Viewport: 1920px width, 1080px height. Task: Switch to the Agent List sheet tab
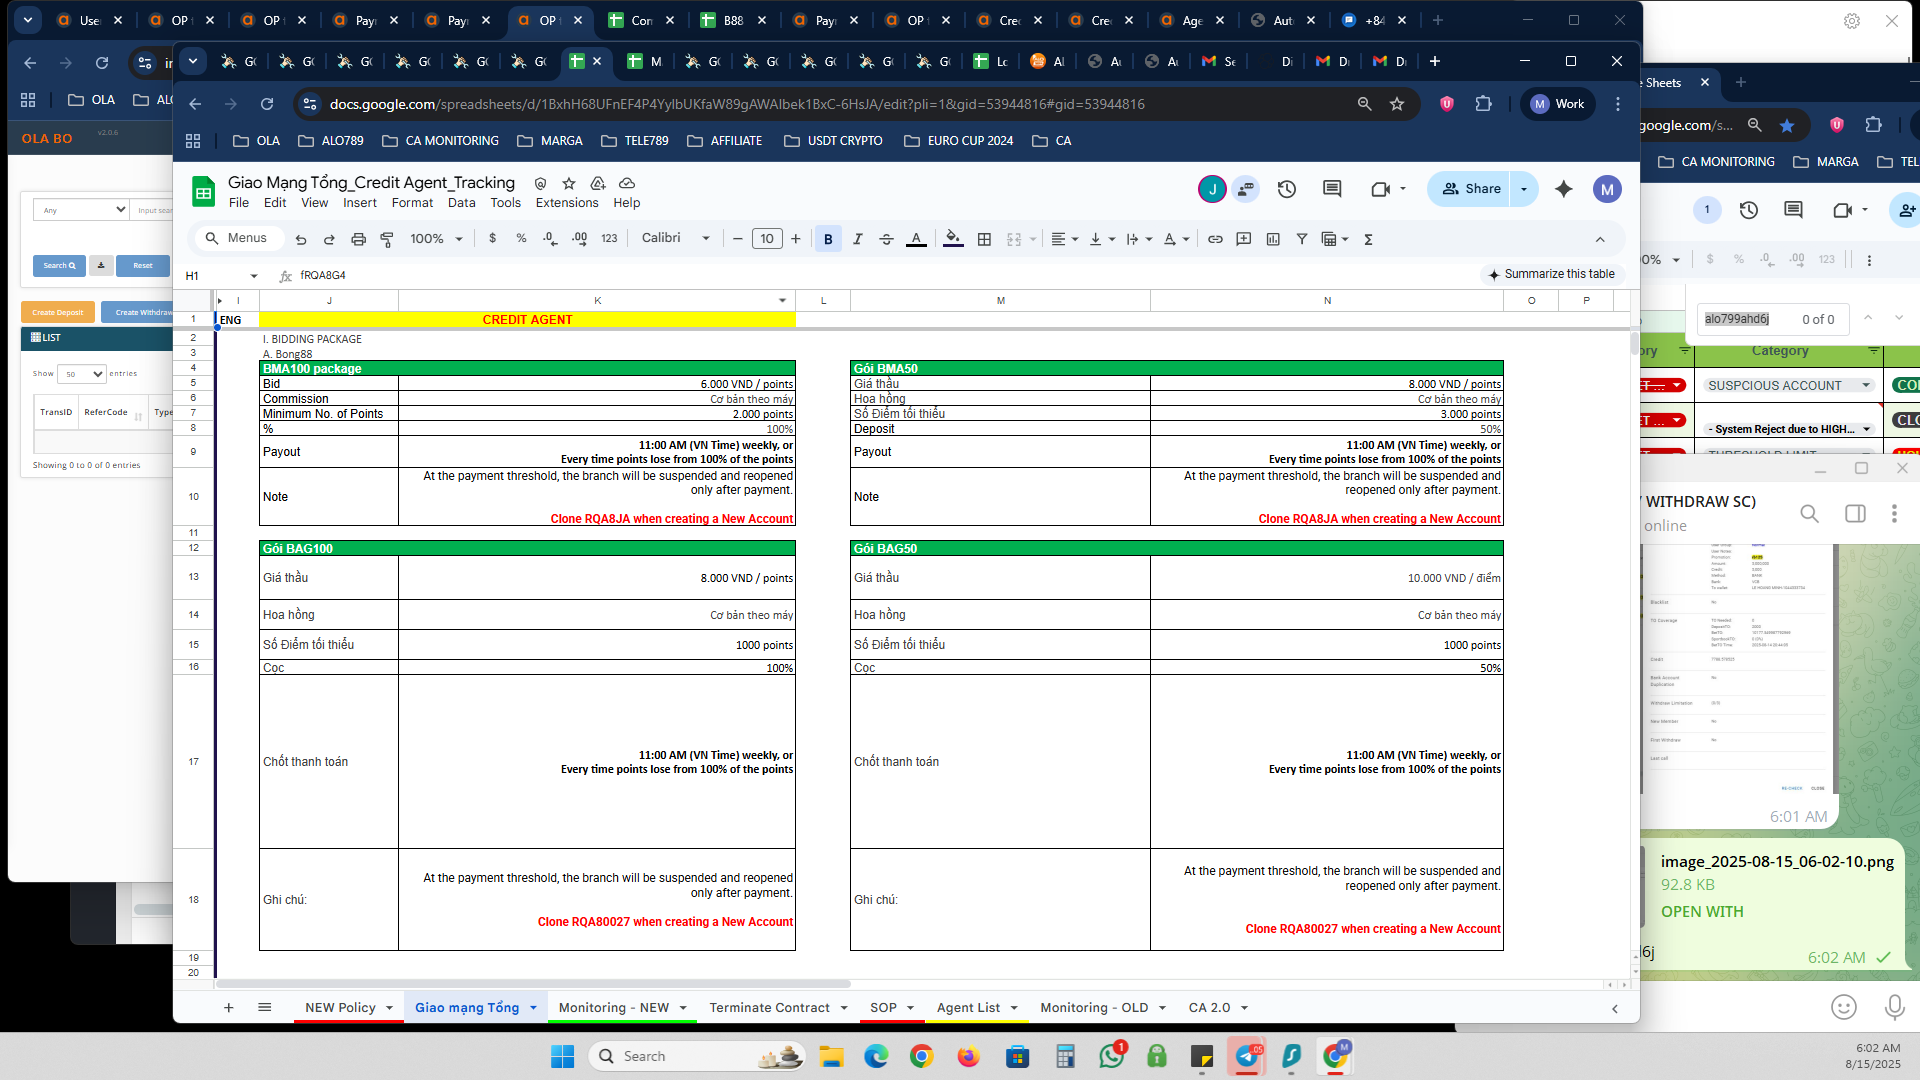tap(968, 1007)
